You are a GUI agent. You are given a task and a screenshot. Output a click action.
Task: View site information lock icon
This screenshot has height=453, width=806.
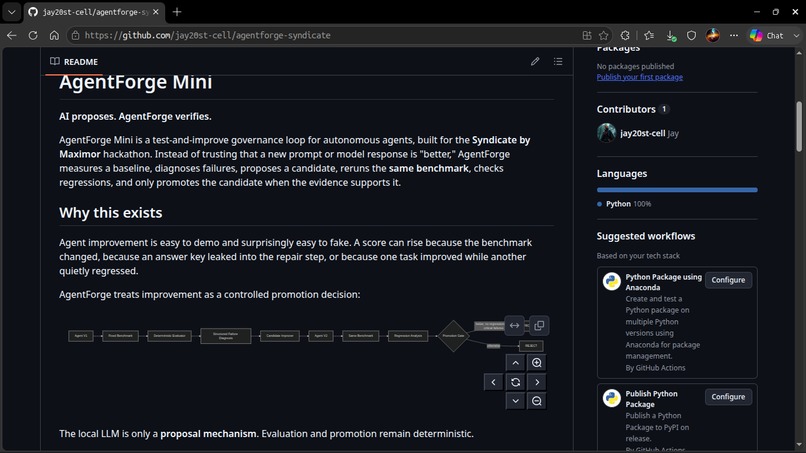(76, 35)
